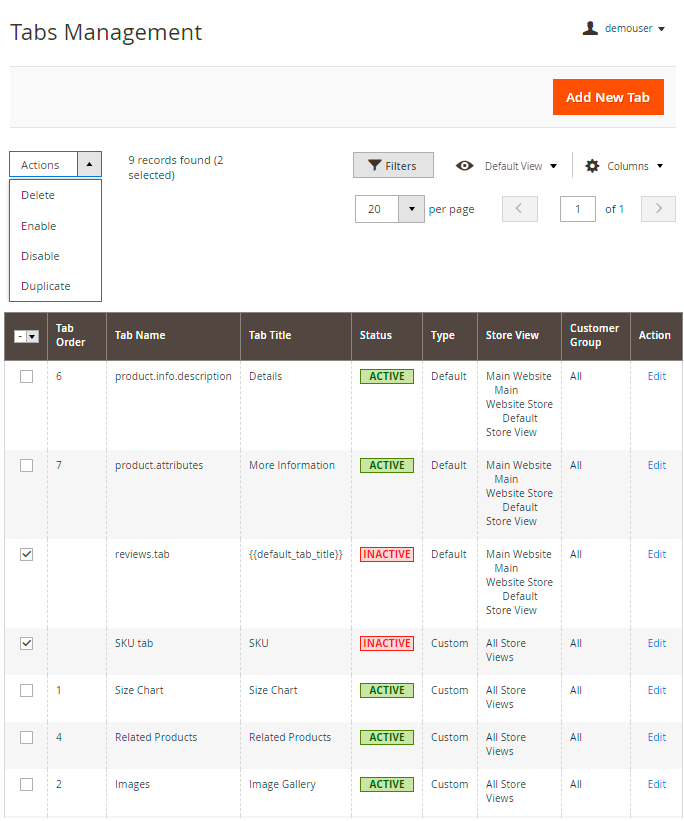This screenshot has height=821, width=684.
Task: Click Edit link for Size Chart row
Action: click(x=656, y=690)
